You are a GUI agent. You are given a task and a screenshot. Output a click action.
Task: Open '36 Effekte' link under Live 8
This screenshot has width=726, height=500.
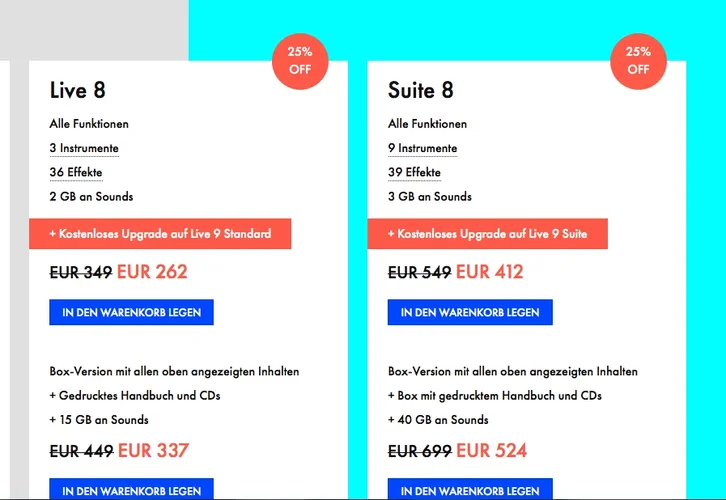[x=76, y=172]
